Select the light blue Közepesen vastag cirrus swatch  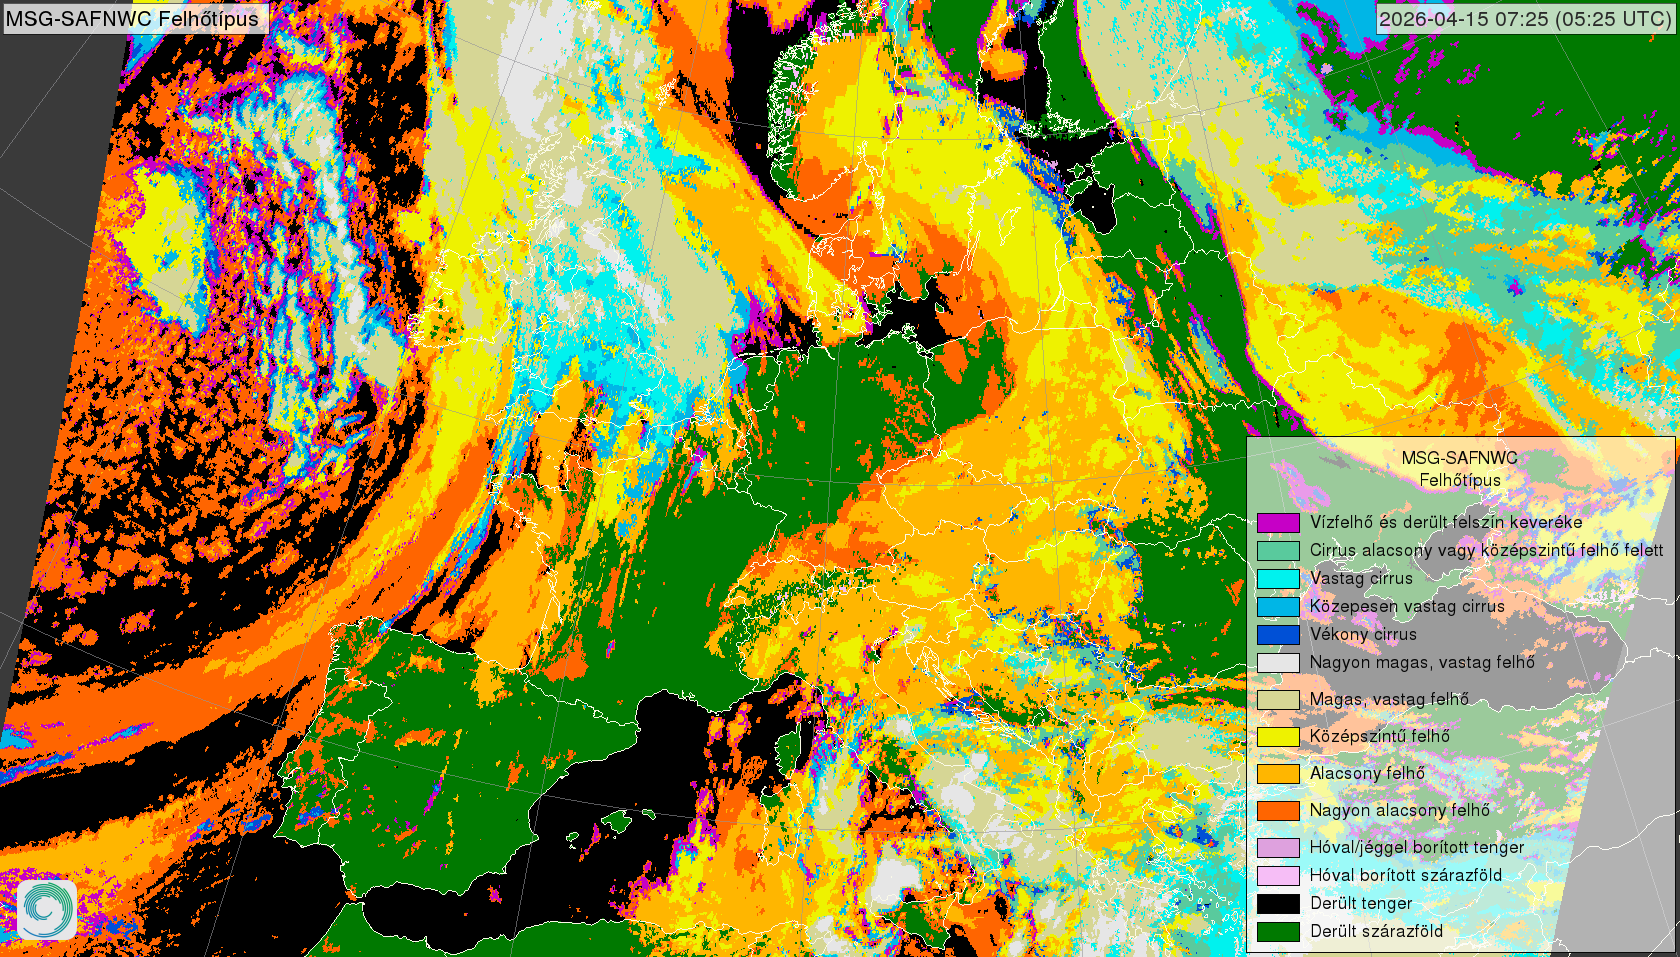(1277, 606)
